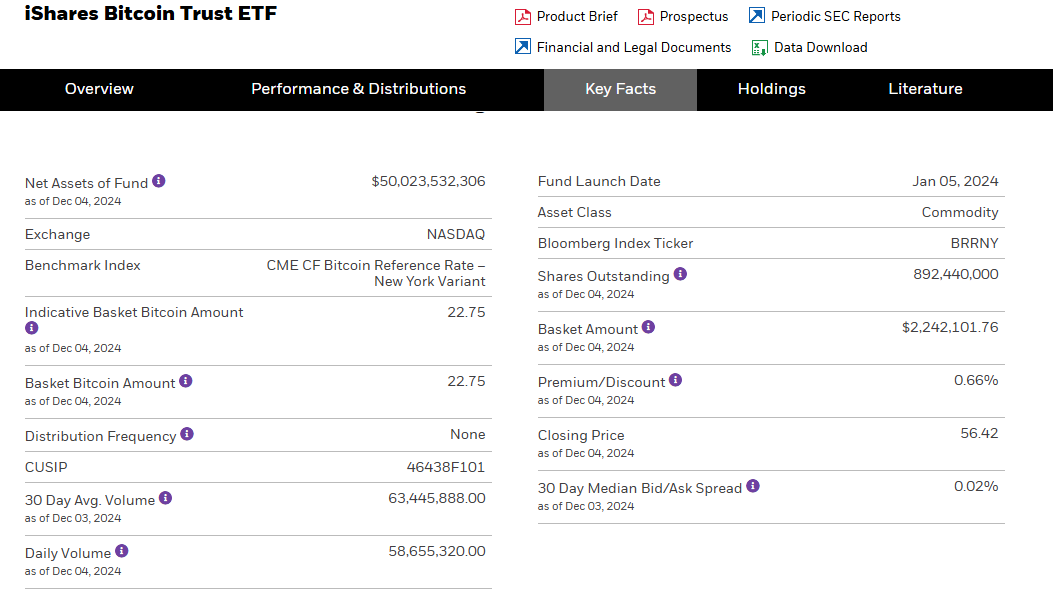The image size is (1053, 593).
Task: Click the Data Download link
Action: pos(821,48)
